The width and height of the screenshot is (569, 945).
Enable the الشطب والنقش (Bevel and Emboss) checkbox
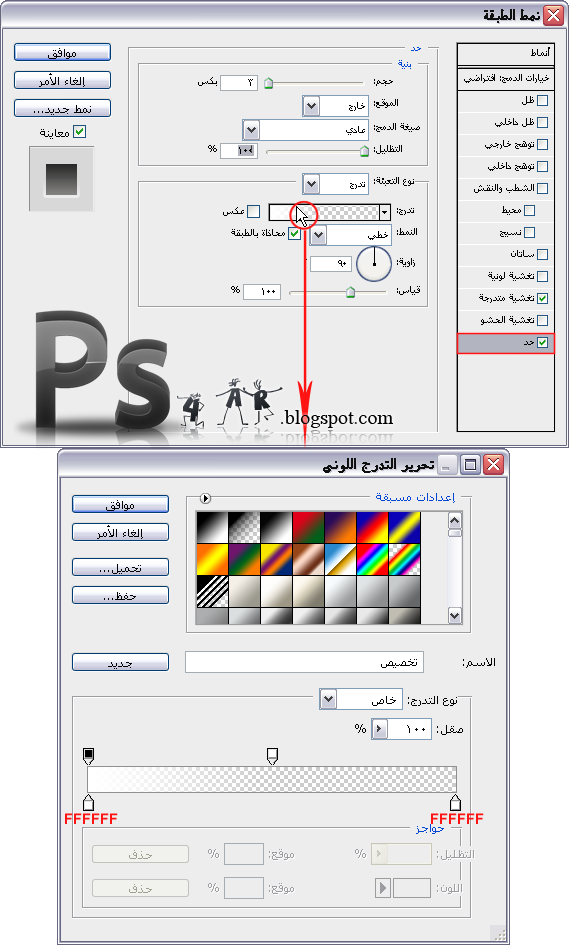(542, 189)
